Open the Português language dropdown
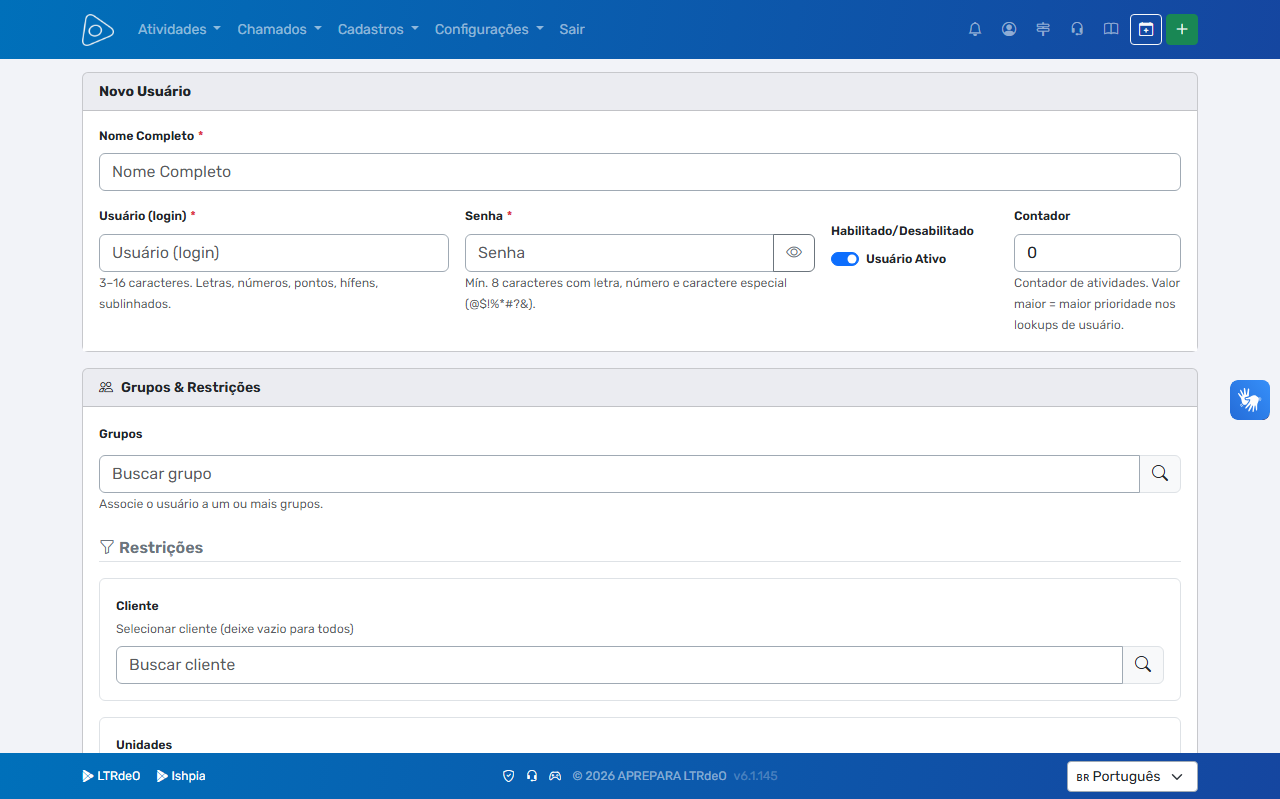Image resolution: width=1280 pixels, height=799 pixels. point(1132,776)
